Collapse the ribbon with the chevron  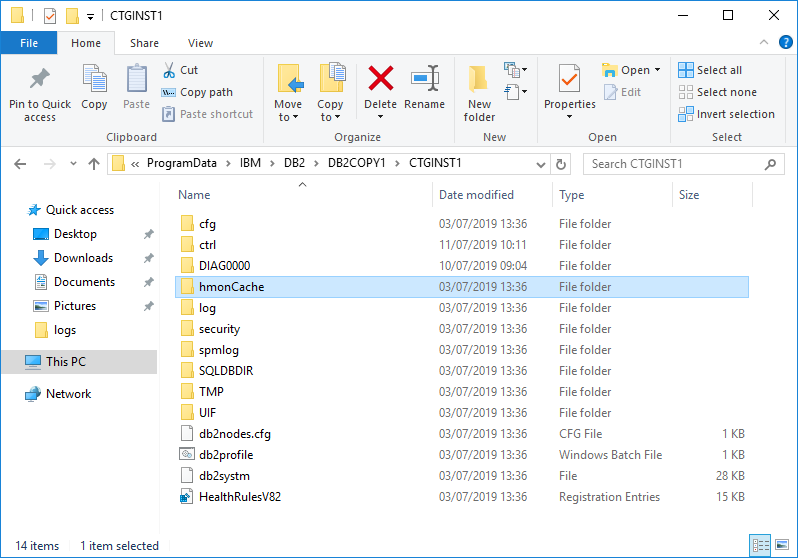[x=764, y=42]
